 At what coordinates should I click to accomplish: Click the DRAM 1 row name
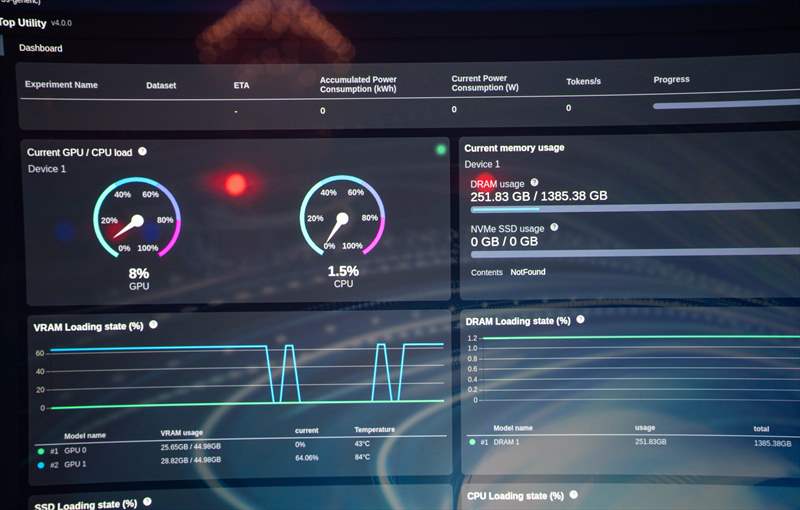(506, 442)
